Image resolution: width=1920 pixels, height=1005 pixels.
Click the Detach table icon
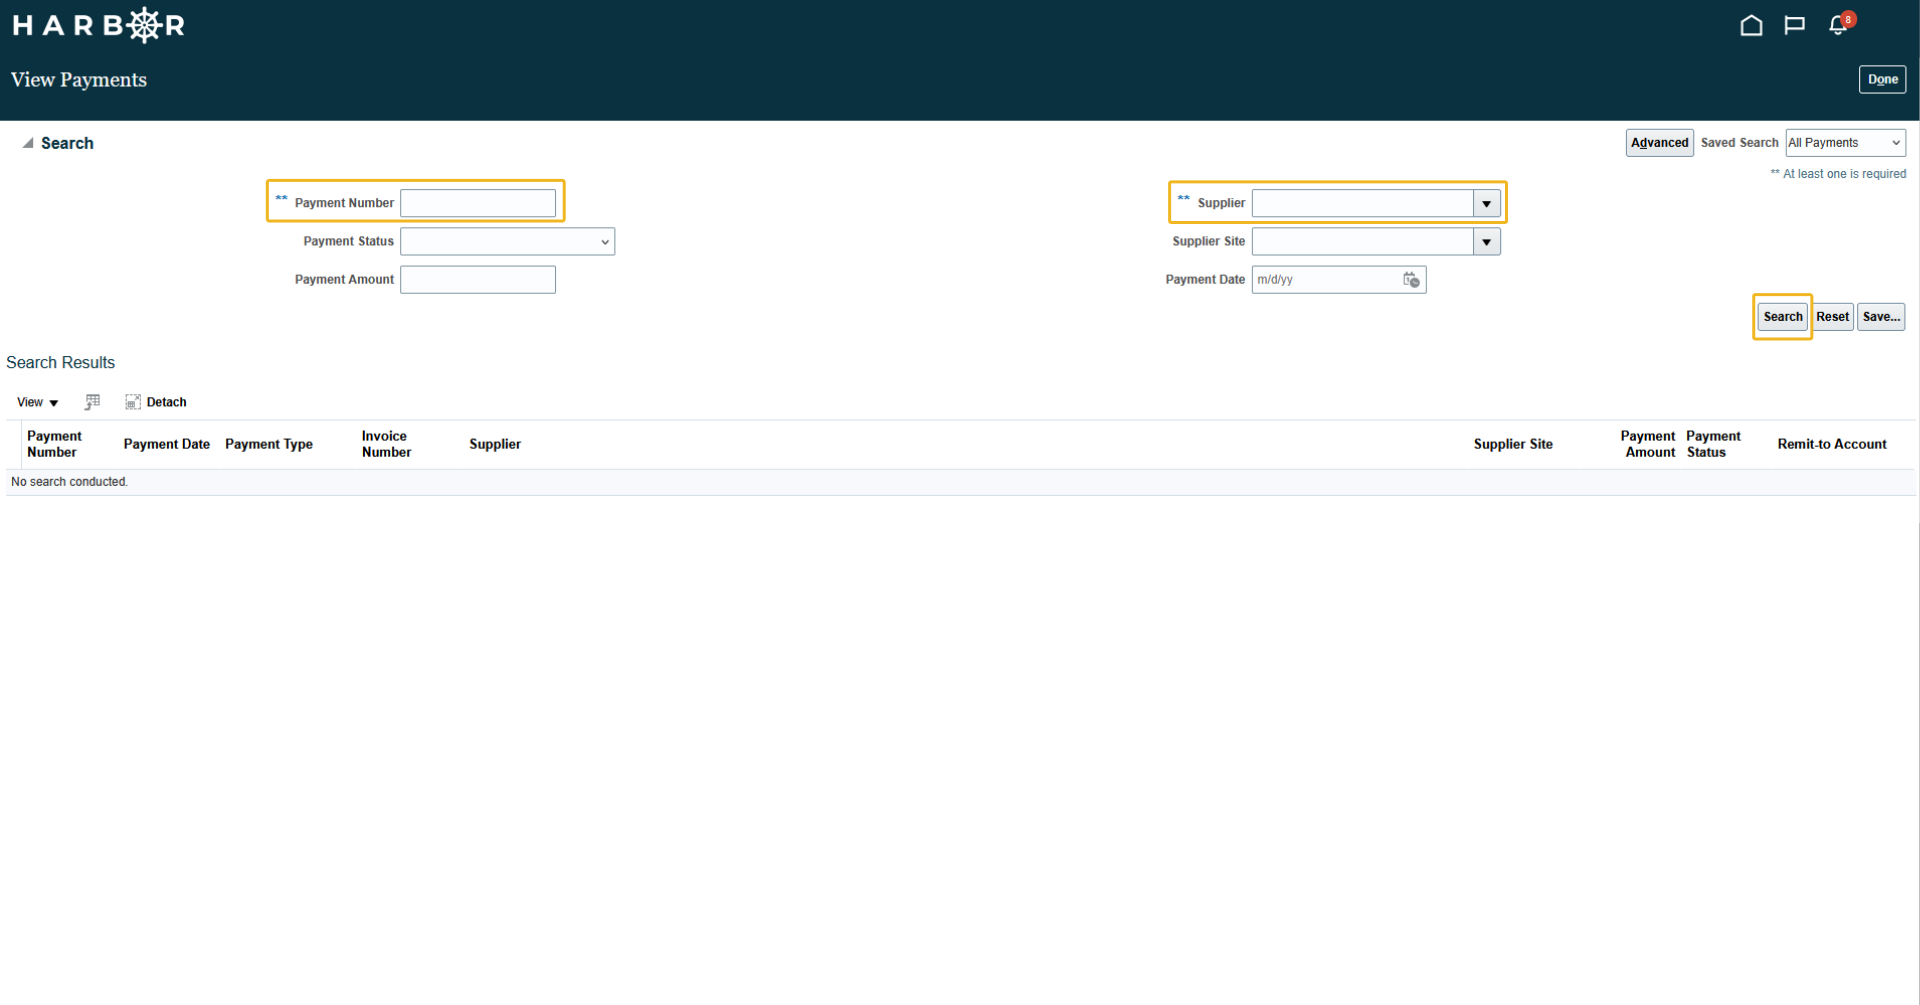point(156,402)
